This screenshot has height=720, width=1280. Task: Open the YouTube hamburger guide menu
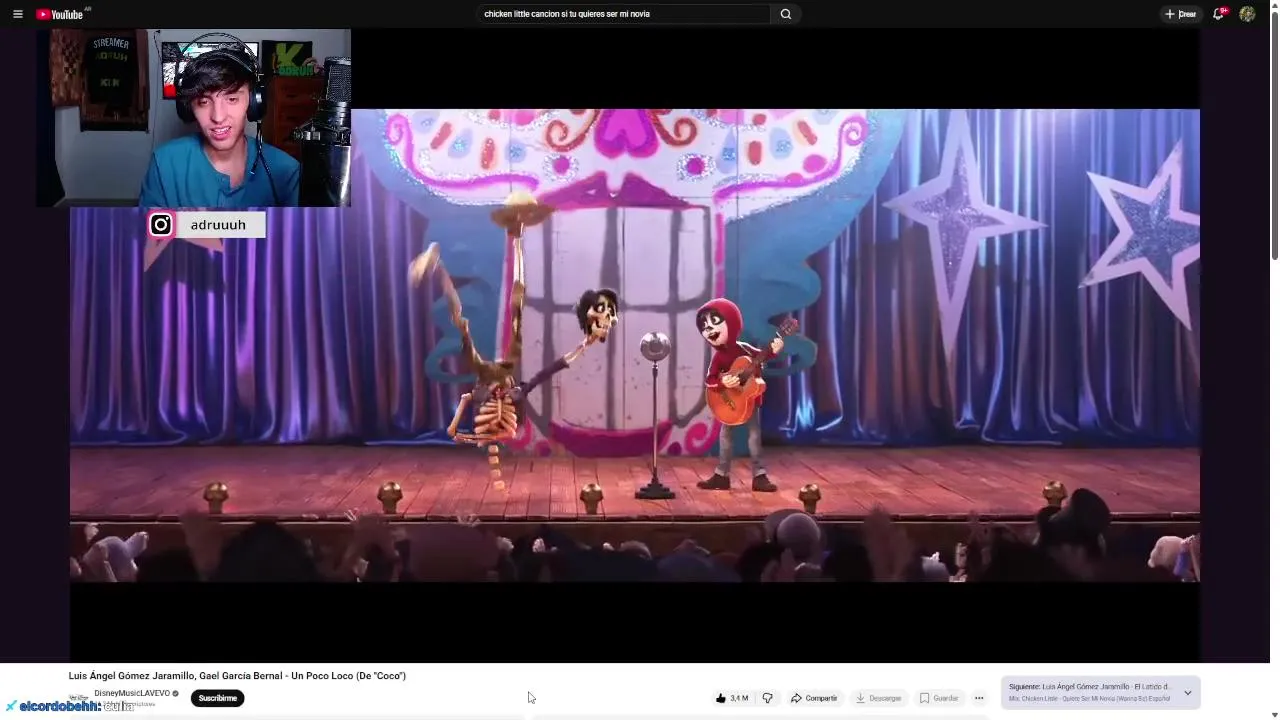(17, 14)
